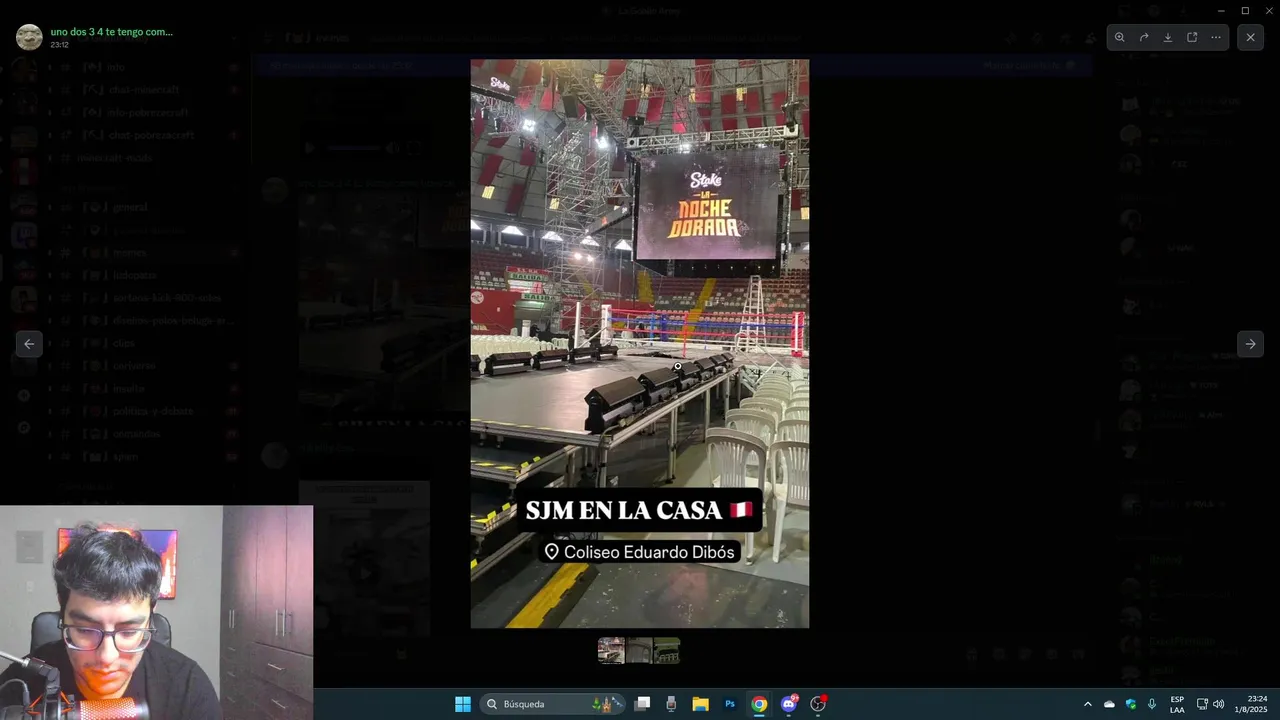Open Task View from the taskbar
Screen dimensions: 1280x720
[x=643, y=704]
